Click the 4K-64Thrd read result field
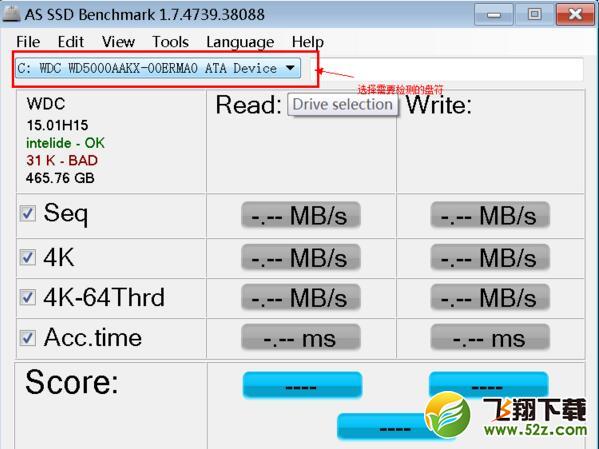This screenshot has height=449, width=599. click(301, 297)
